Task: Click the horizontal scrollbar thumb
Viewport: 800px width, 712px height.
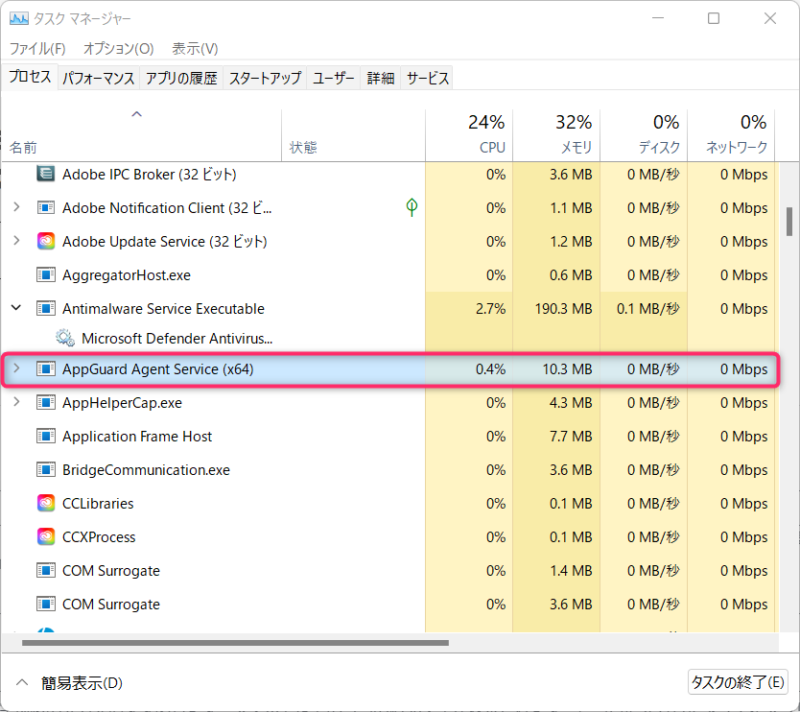Action: 235,643
